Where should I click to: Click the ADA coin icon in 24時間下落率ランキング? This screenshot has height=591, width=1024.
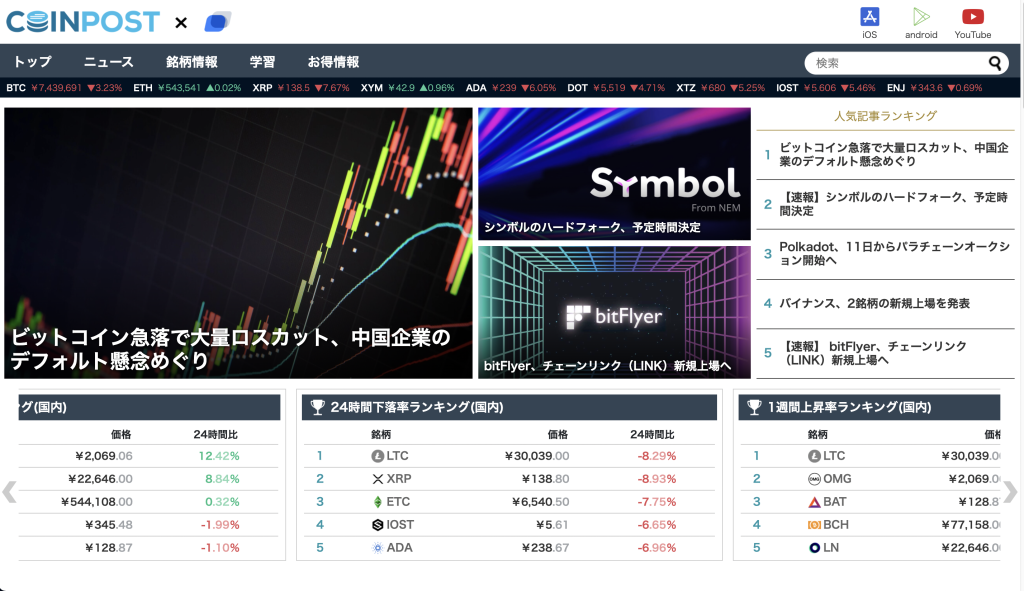(377, 548)
